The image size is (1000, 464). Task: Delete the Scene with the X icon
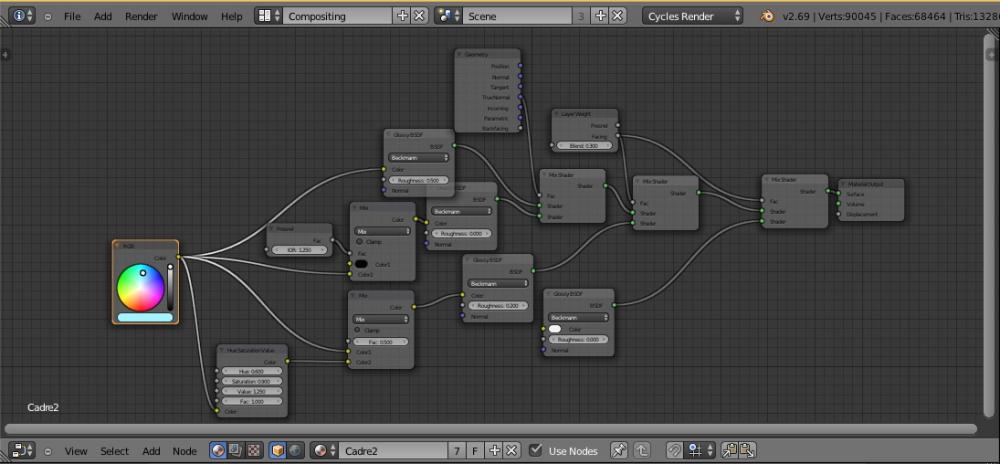point(617,16)
